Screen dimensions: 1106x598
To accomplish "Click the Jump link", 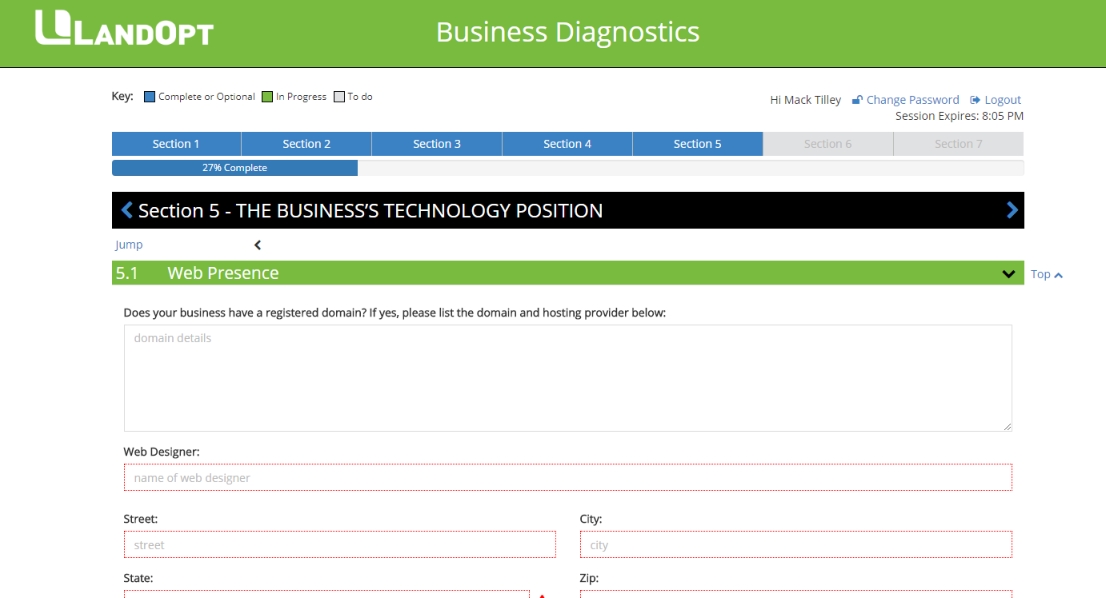I will [129, 245].
